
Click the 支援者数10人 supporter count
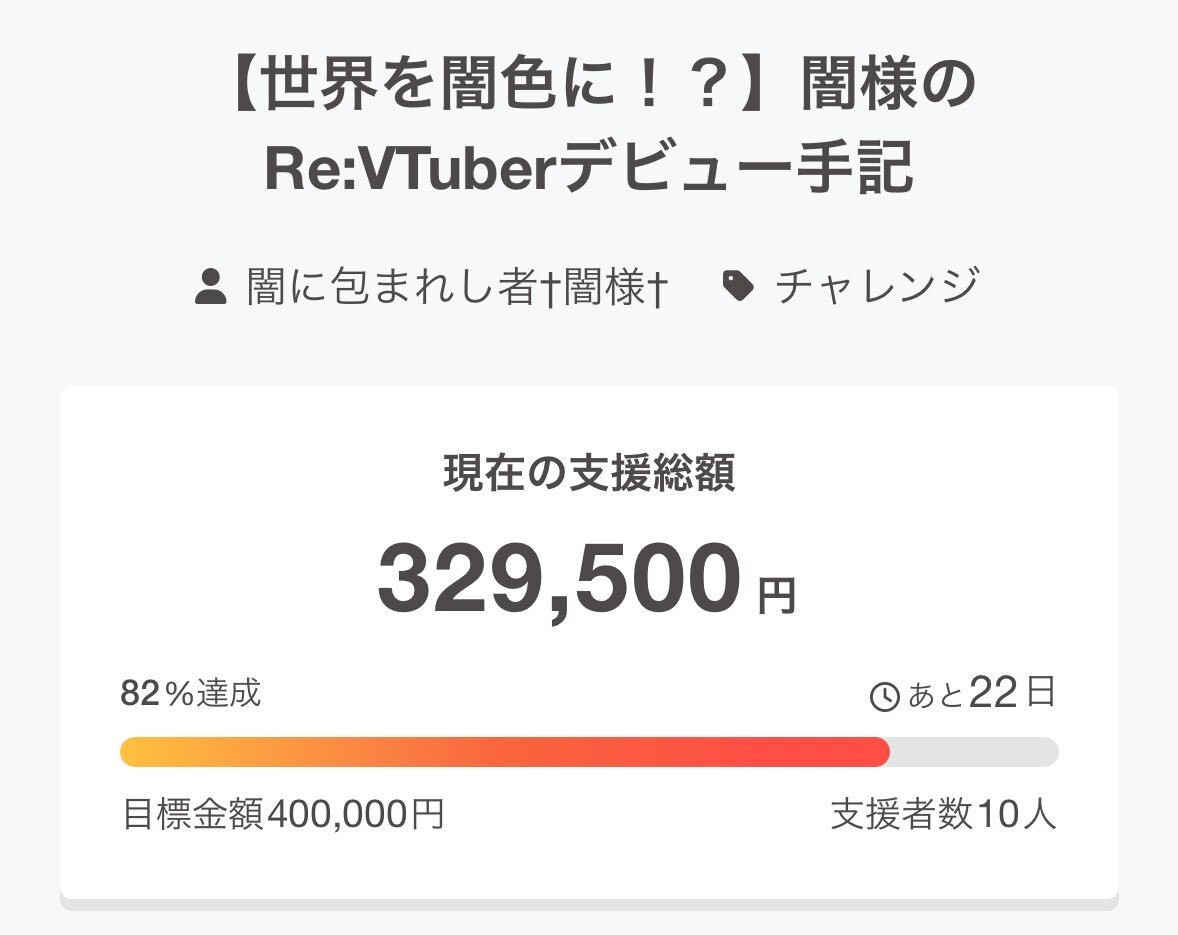click(944, 814)
